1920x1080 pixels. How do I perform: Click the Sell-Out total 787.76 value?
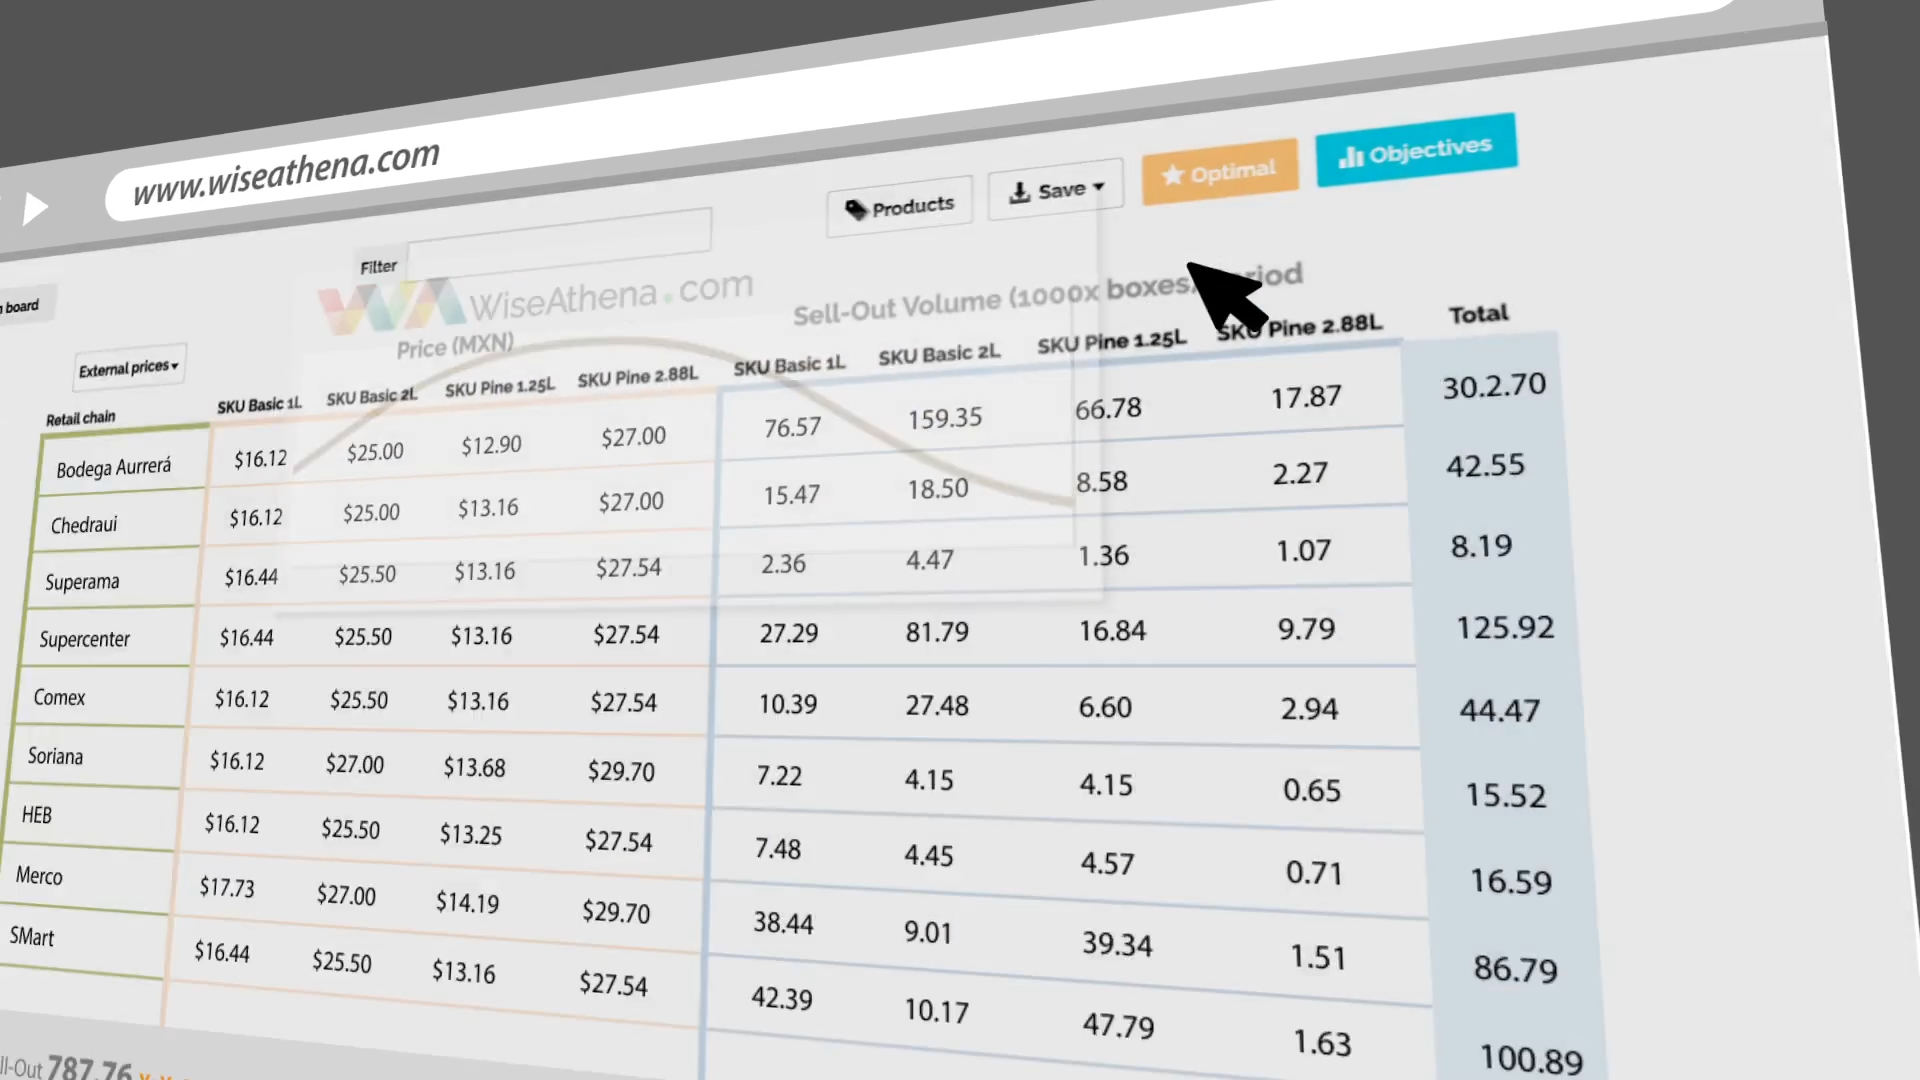pyautogui.click(x=89, y=1069)
